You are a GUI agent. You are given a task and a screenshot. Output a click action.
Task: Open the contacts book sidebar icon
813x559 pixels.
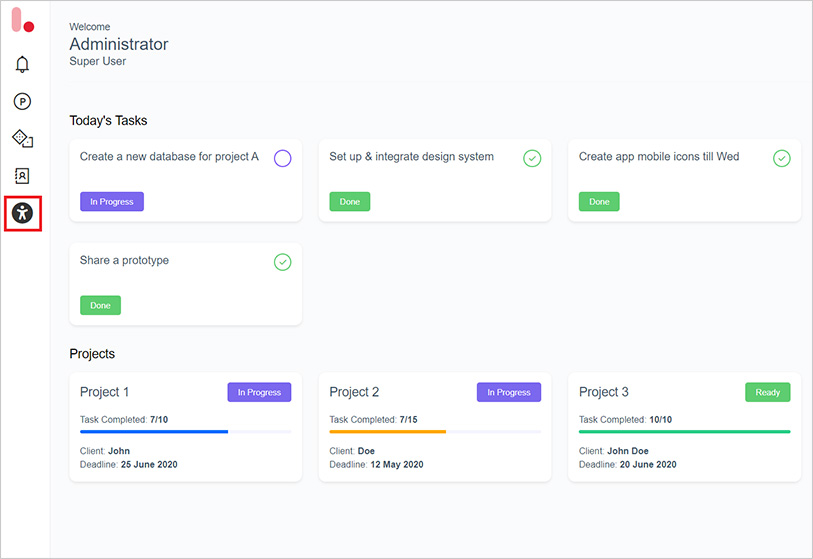coord(22,175)
